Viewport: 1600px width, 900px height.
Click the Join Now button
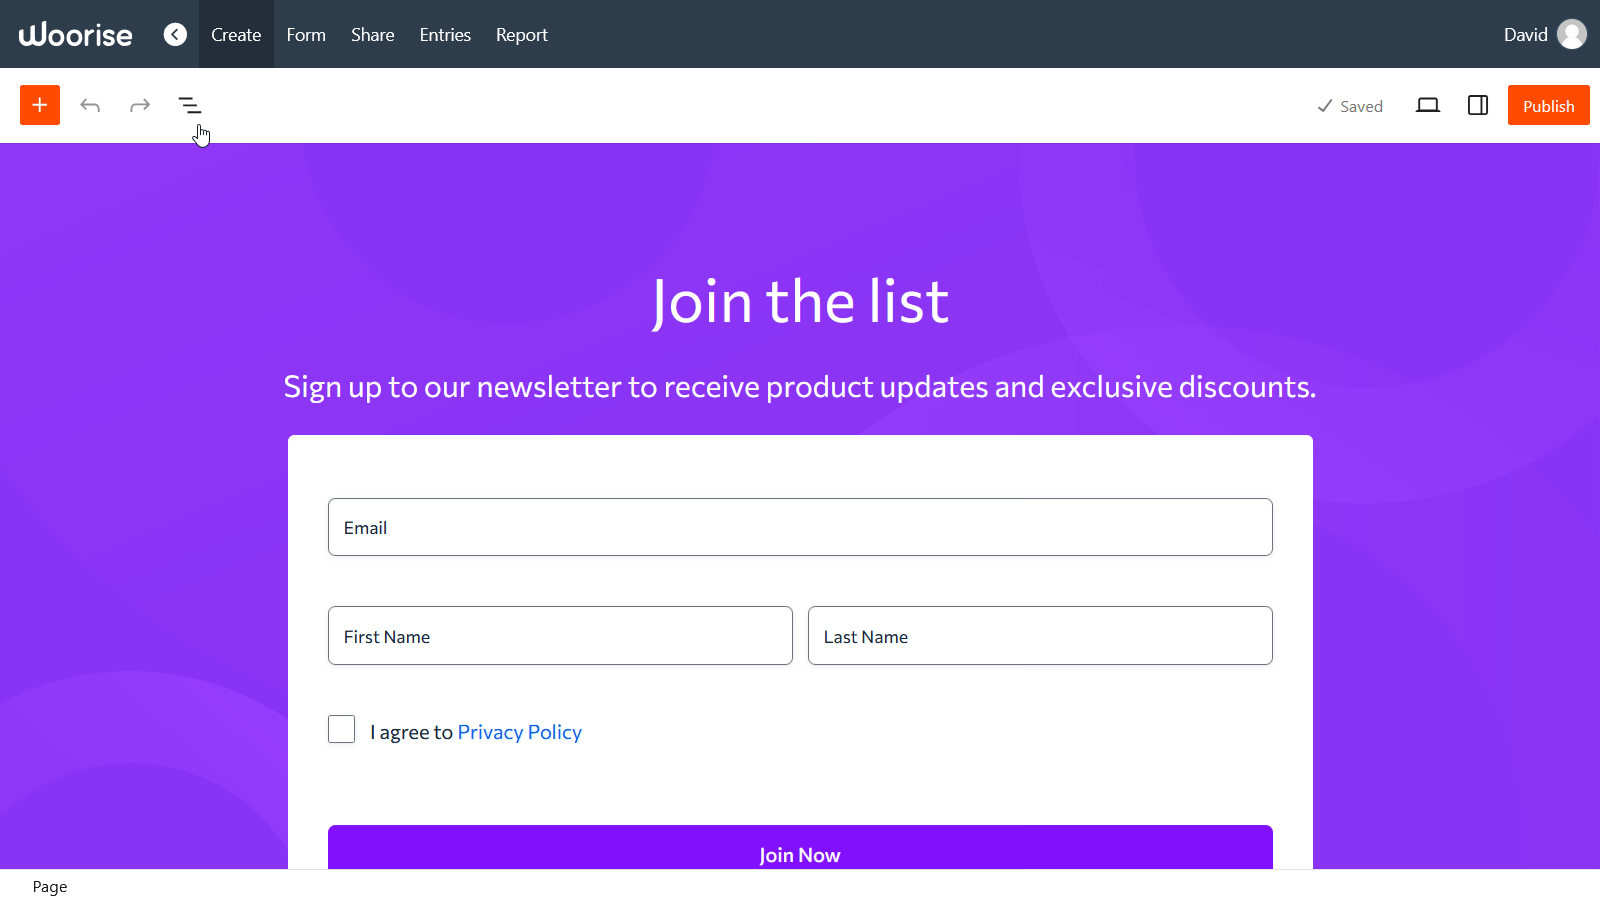click(x=799, y=854)
